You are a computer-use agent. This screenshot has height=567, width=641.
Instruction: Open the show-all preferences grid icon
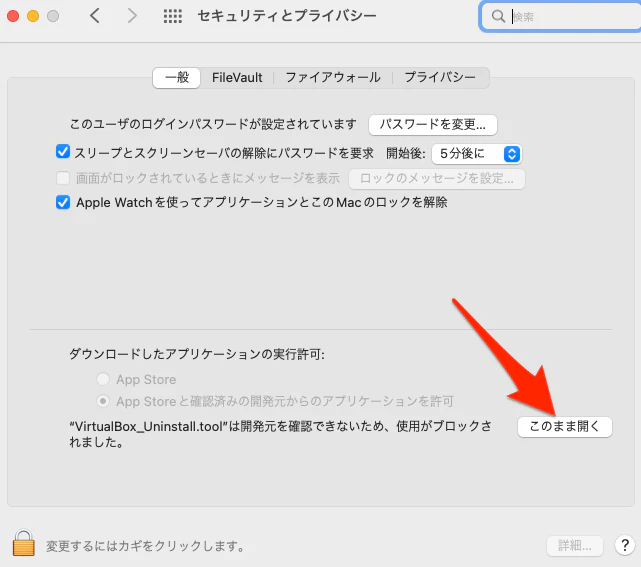(173, 16)
